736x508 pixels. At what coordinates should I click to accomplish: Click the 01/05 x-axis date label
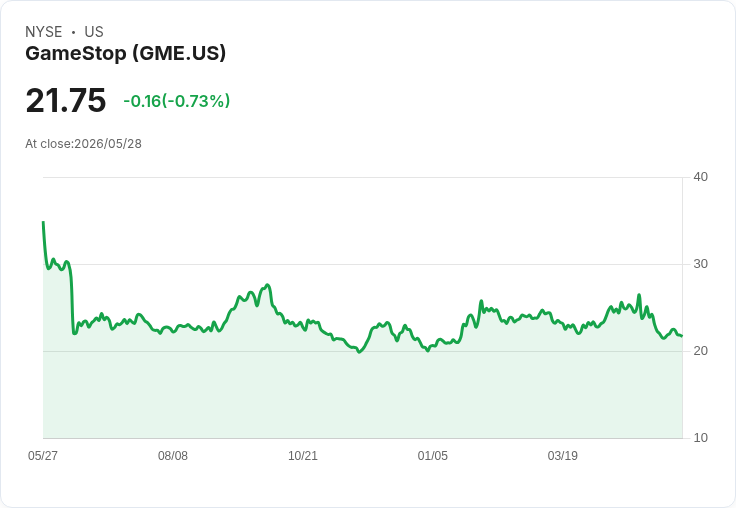pos(433,455)
